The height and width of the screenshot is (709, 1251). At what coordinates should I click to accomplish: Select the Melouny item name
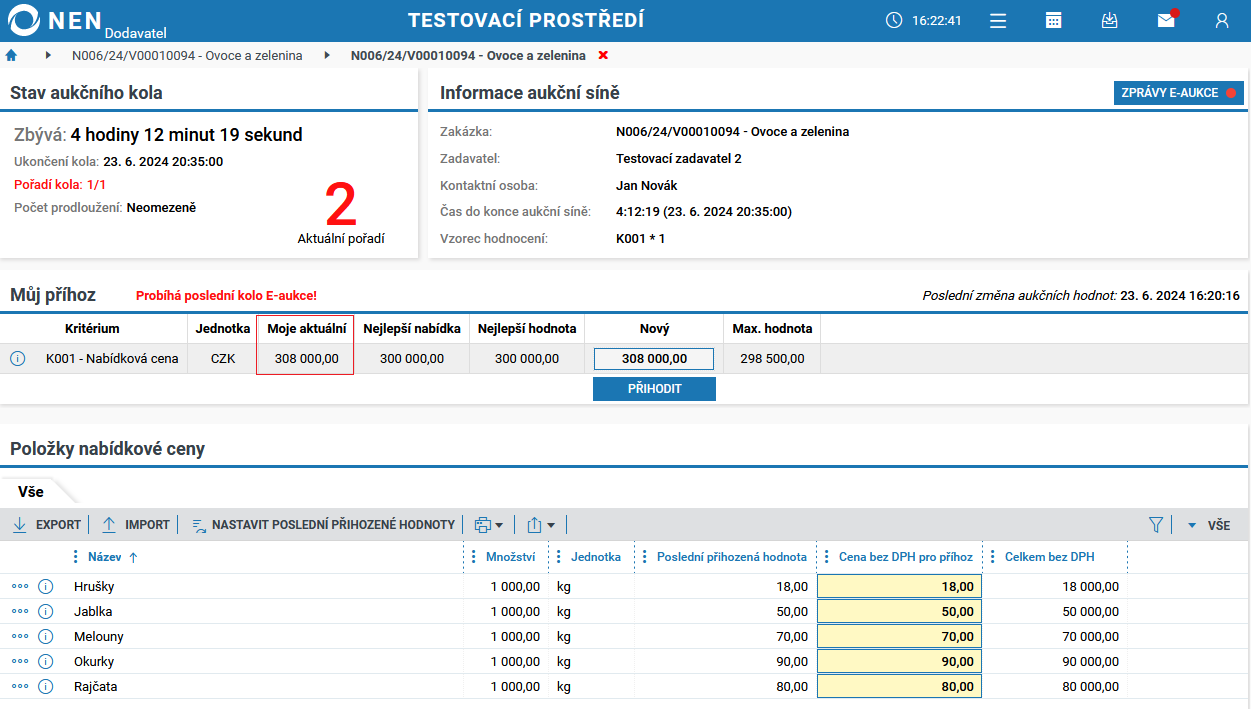point(97,636)
